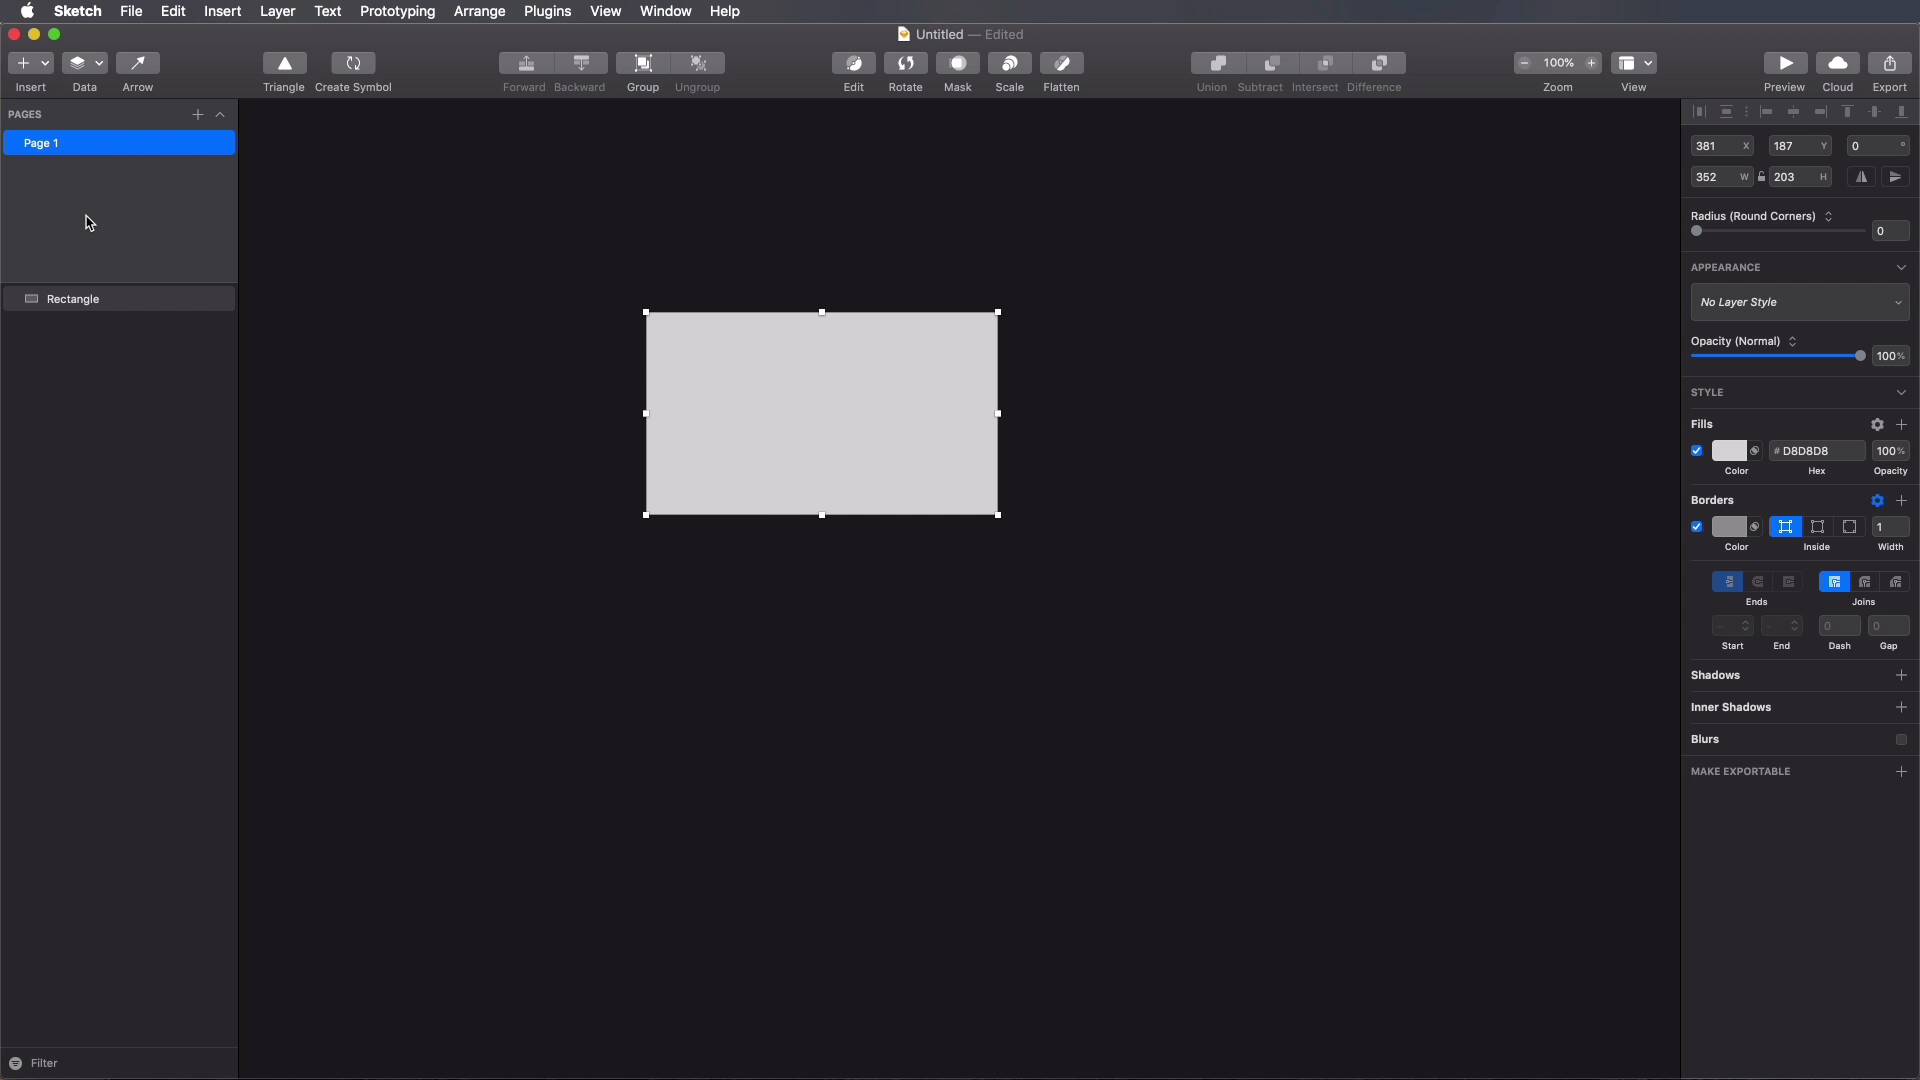Click the Create Symbol button

tap(353, 63)
